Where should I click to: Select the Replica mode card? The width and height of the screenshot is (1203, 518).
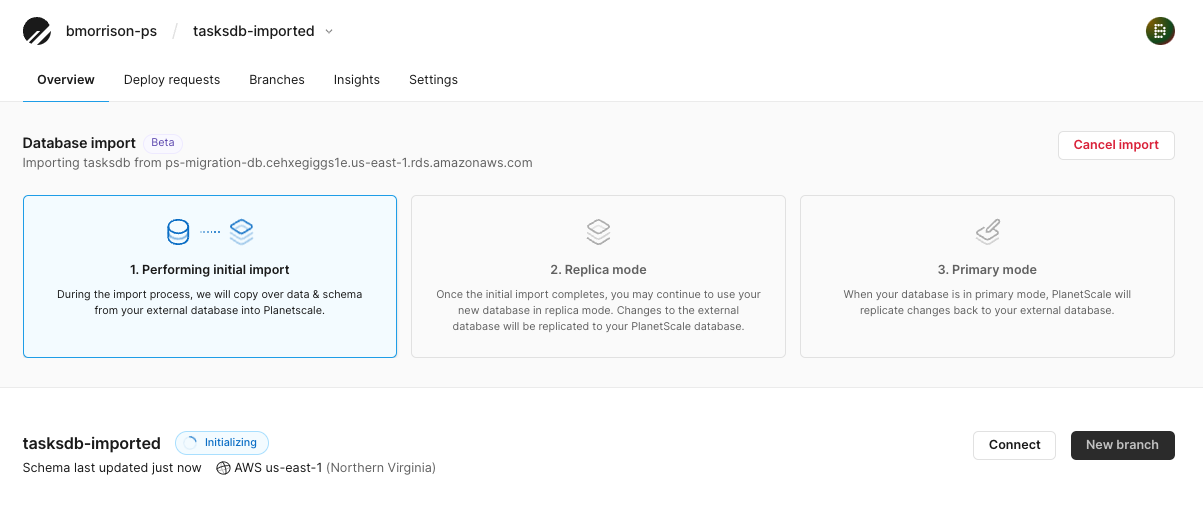click(x=598, y=276)
